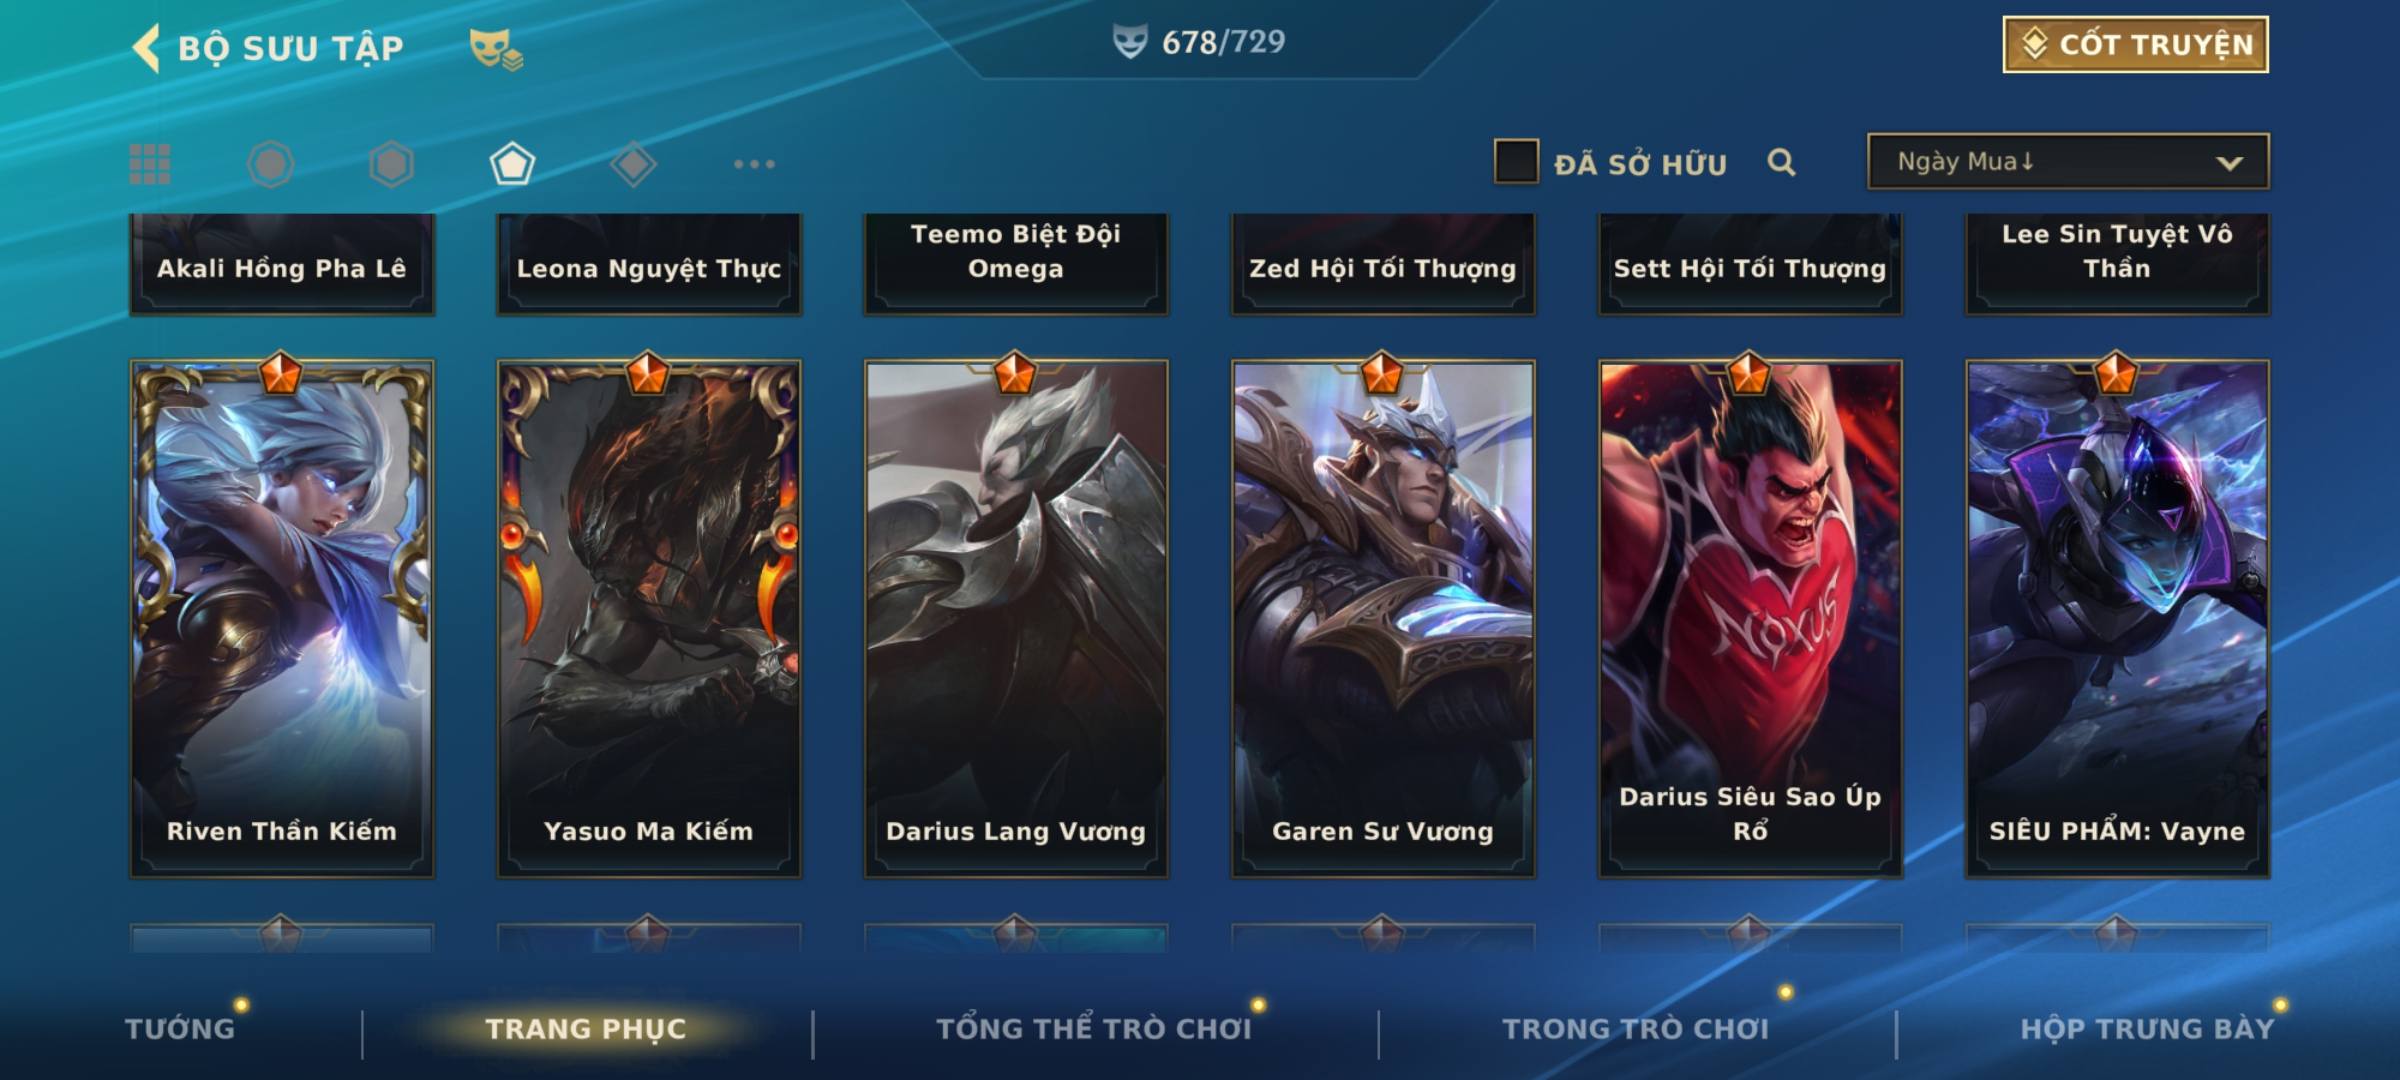This screenshot has height=1080, width=2400.
Task: Select the round rarity filter icon
Action: tap(270, 164)
